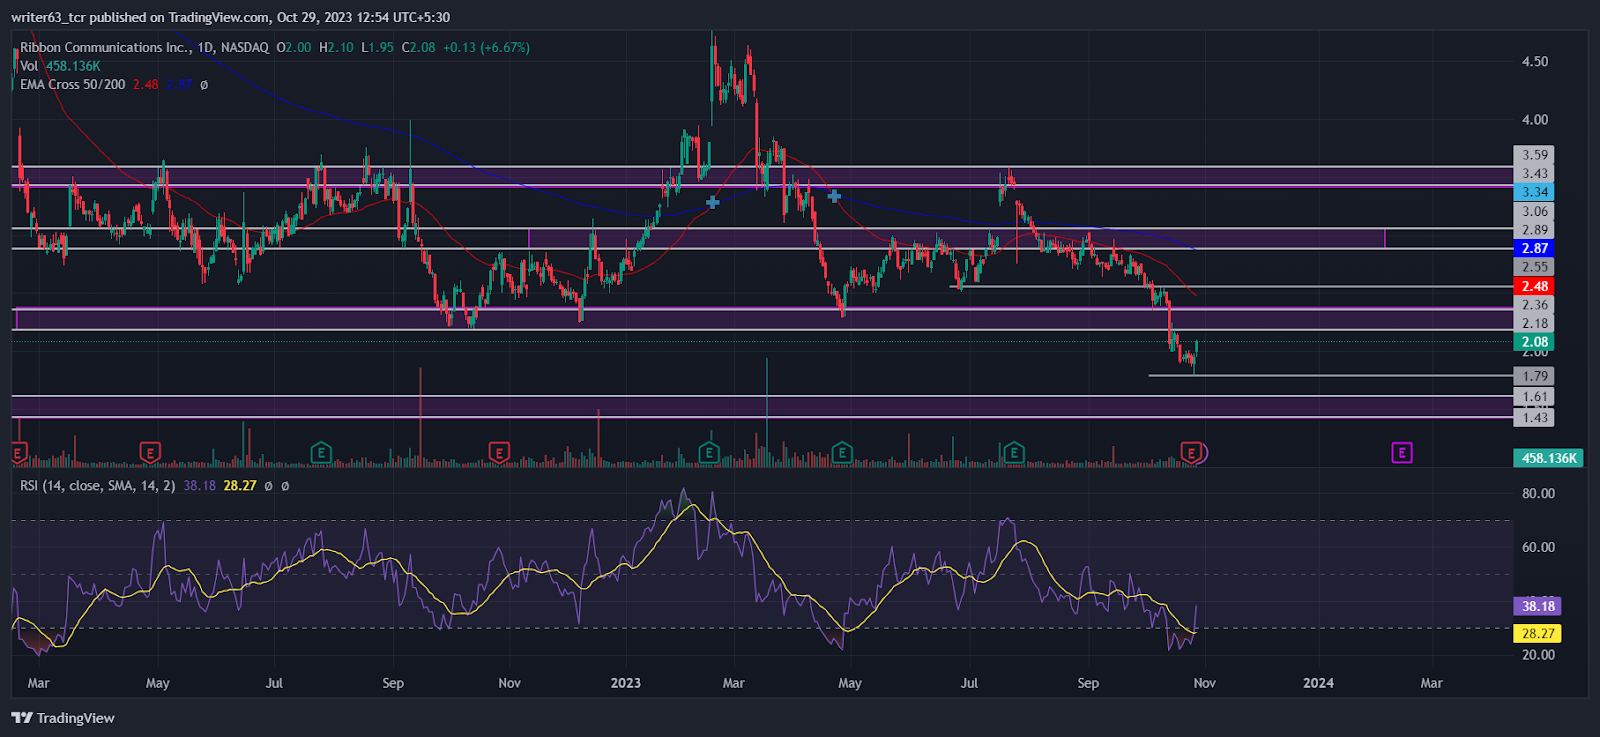Viewport: 1600px width, 737px height.
Task: Click the 2.36 price level label
Action: [1535, 305]
